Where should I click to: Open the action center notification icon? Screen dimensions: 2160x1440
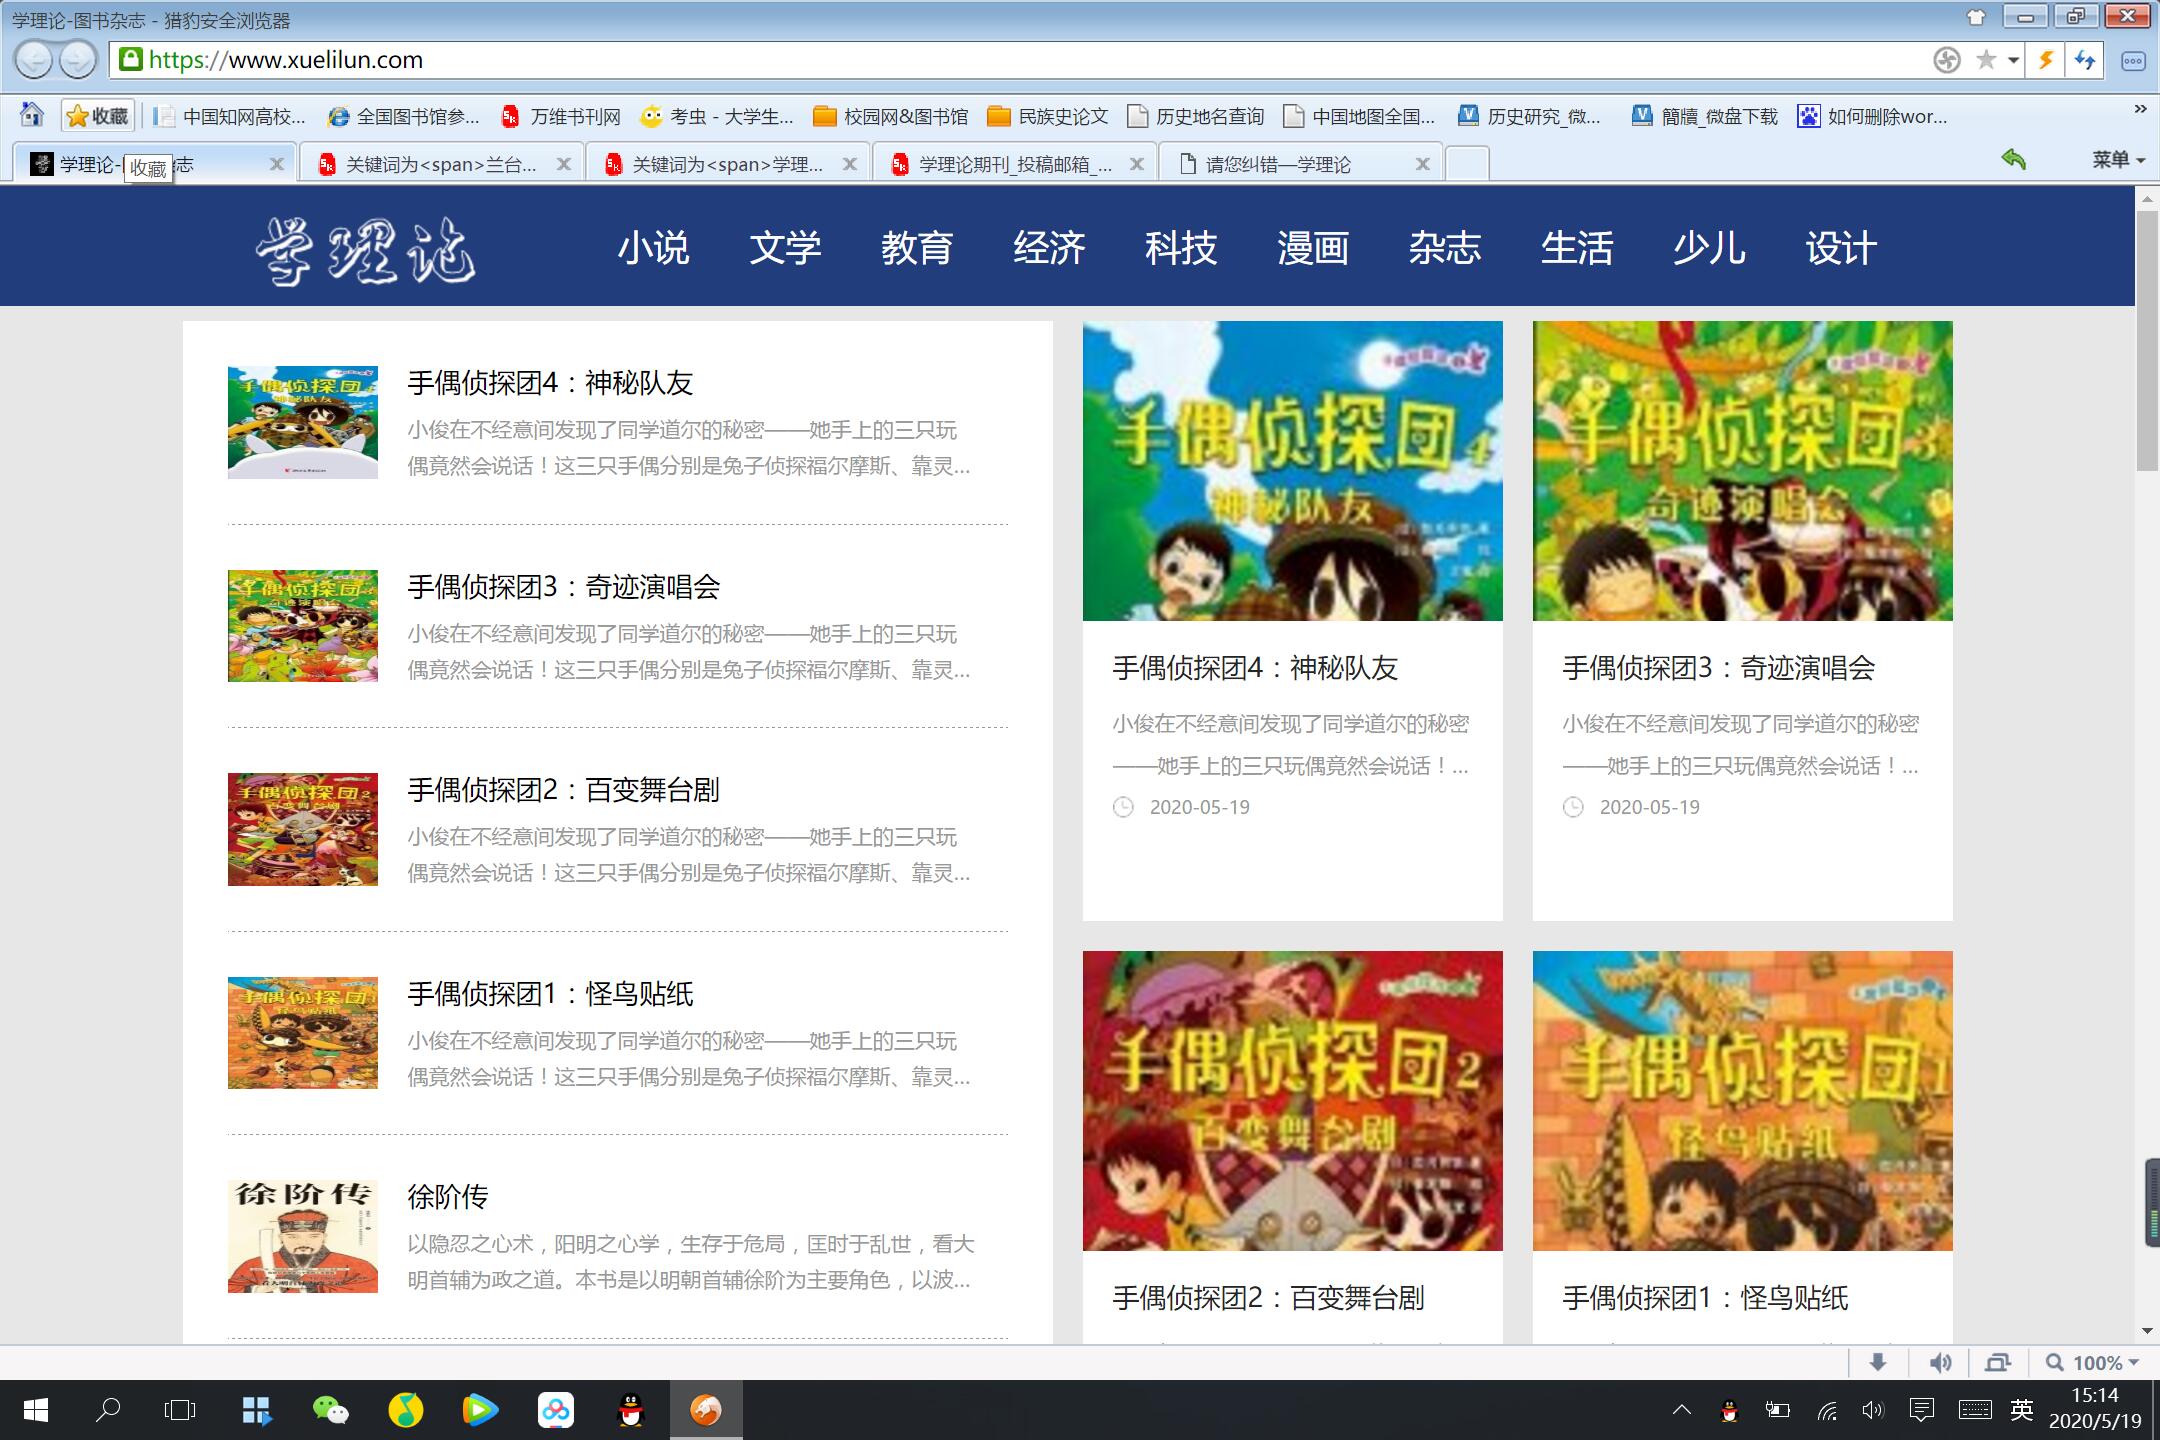1921,1410
